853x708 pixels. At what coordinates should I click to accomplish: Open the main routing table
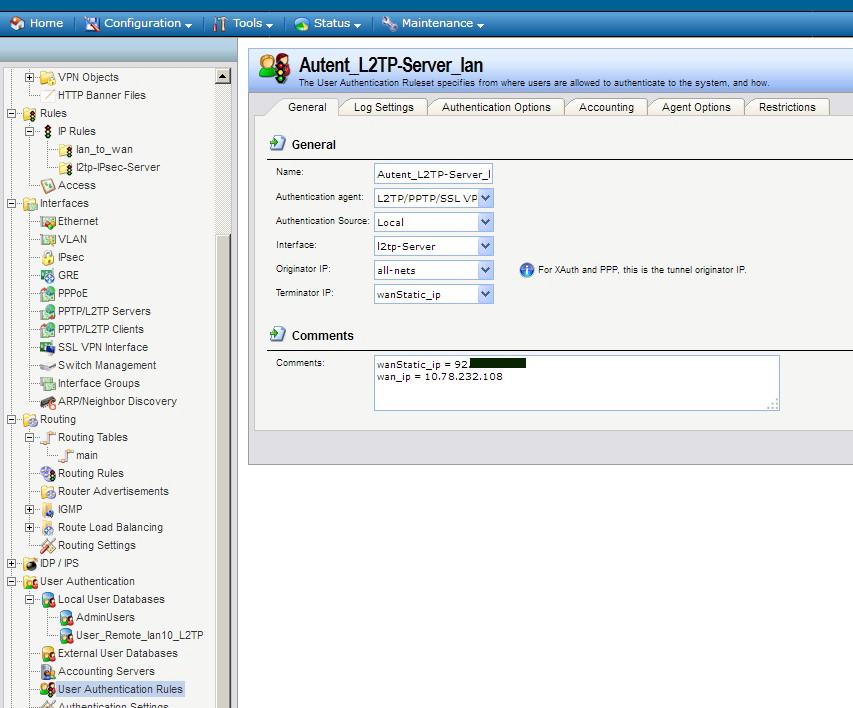click(x=87, y=455)
